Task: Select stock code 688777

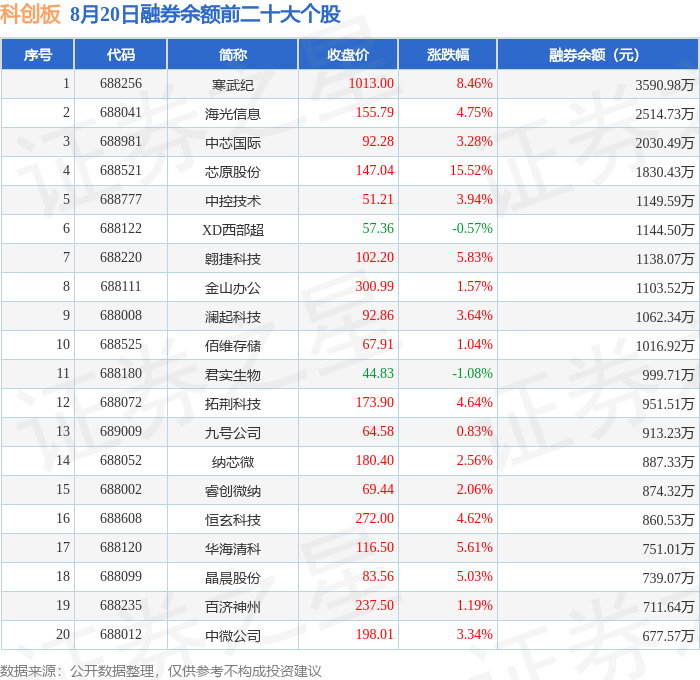Action: [x=121, y=200]
